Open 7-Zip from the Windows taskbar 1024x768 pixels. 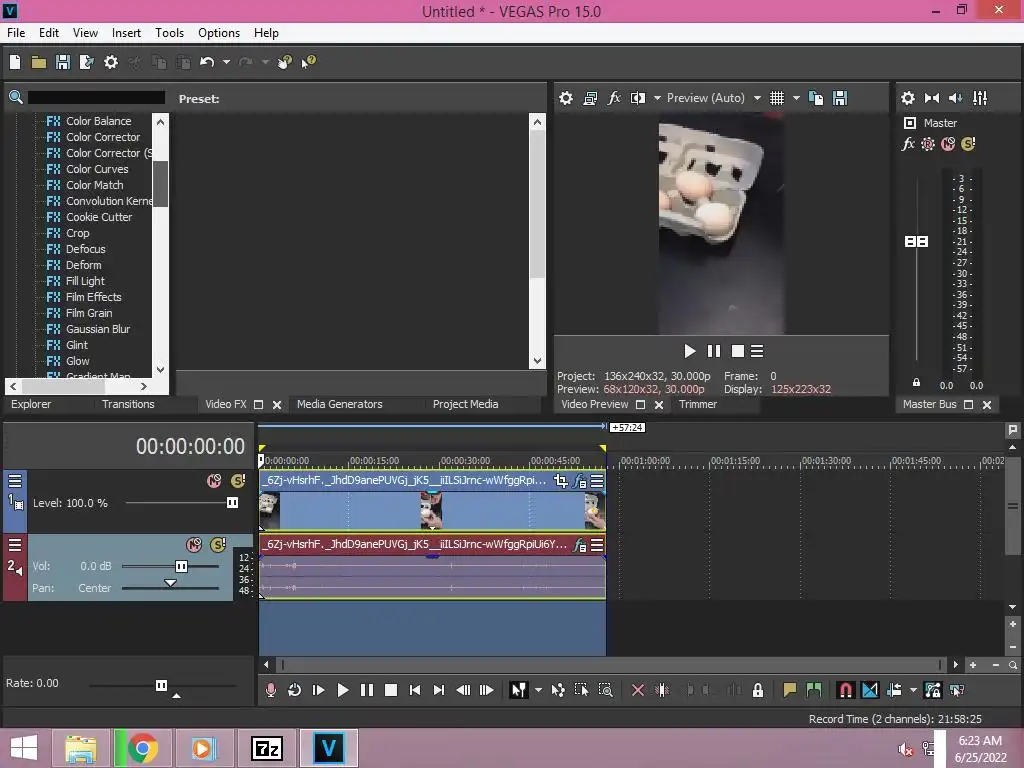[267, 748]
